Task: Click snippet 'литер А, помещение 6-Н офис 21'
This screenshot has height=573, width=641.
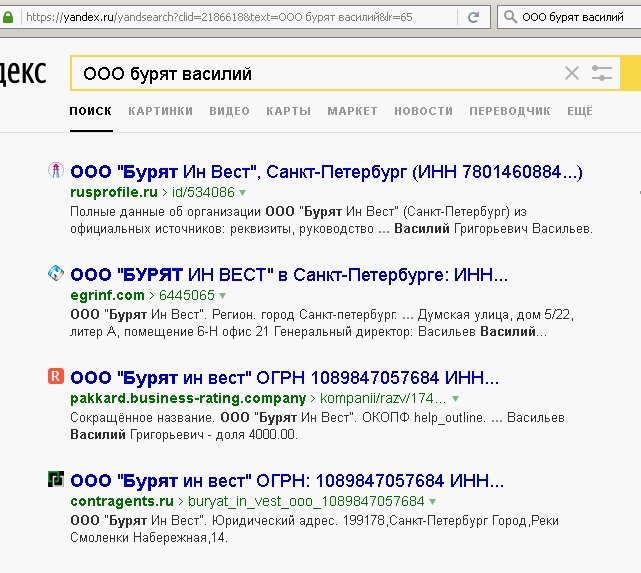Action: (169, 332)
